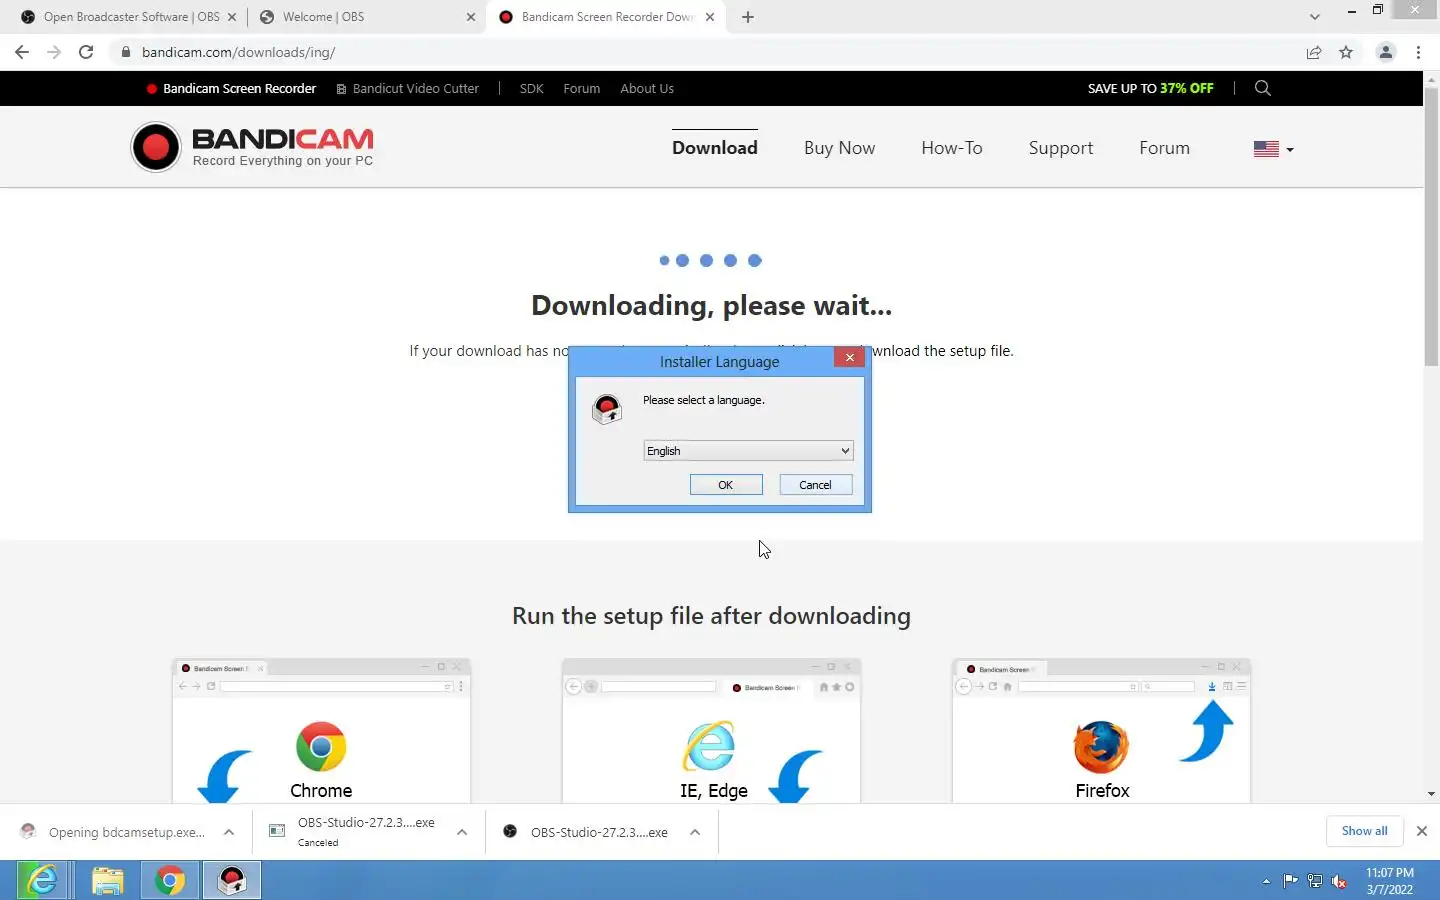This screenshot has width=1440, height=900.
Task: Click the volume muted tray icon
Action: pos(1339,881)
